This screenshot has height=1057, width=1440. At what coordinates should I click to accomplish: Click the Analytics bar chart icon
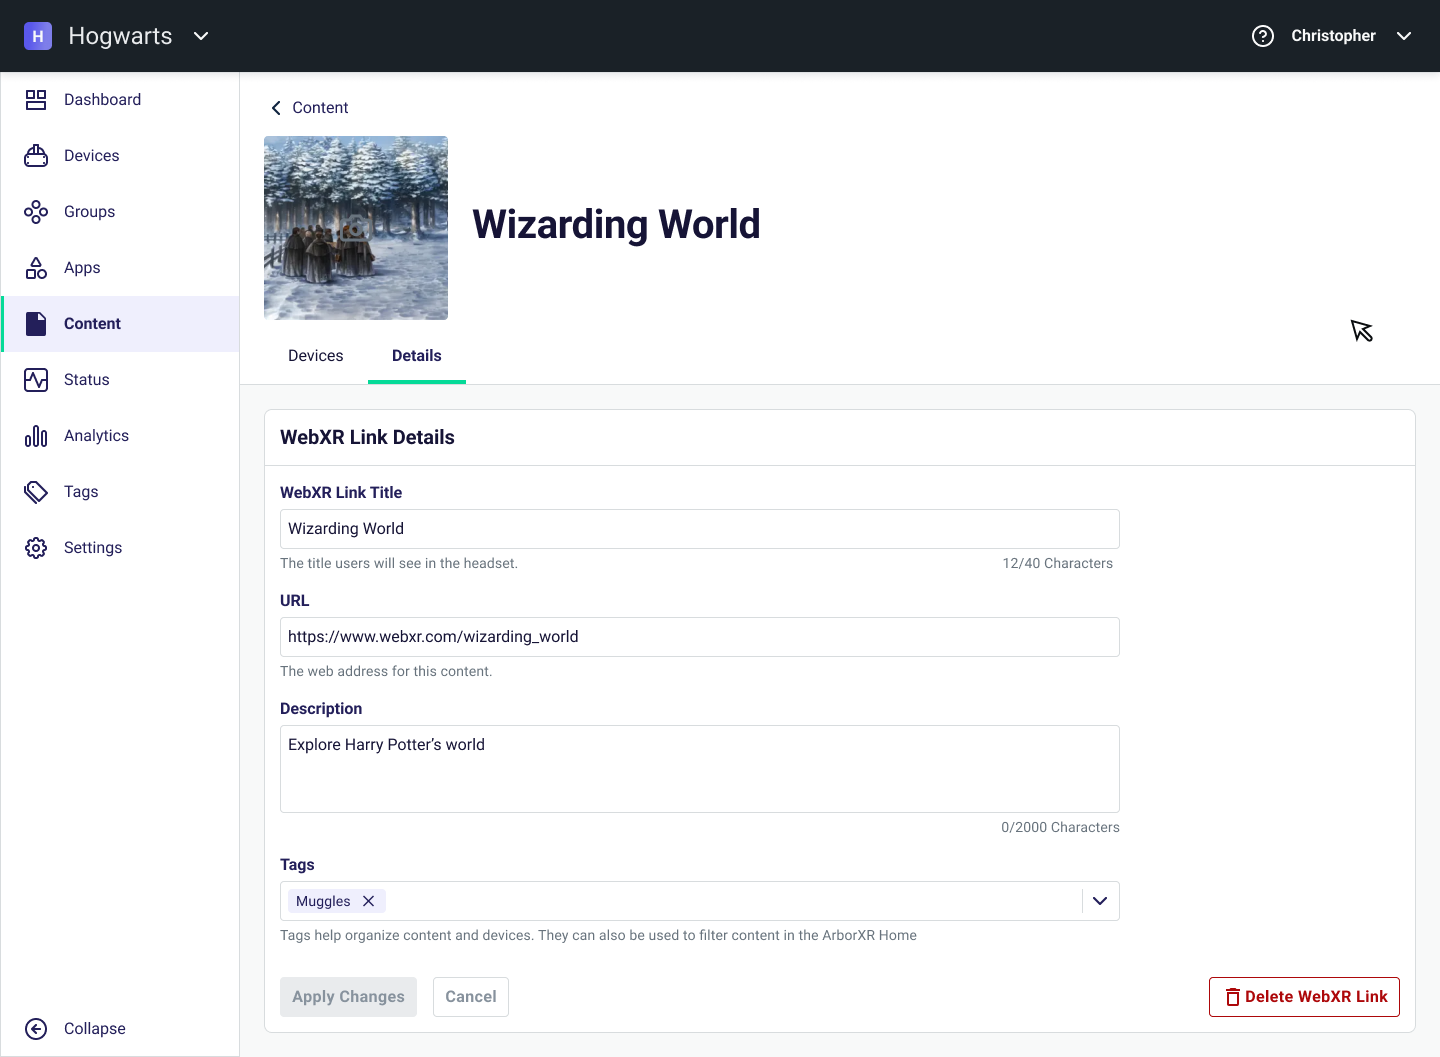pos(36,436)
